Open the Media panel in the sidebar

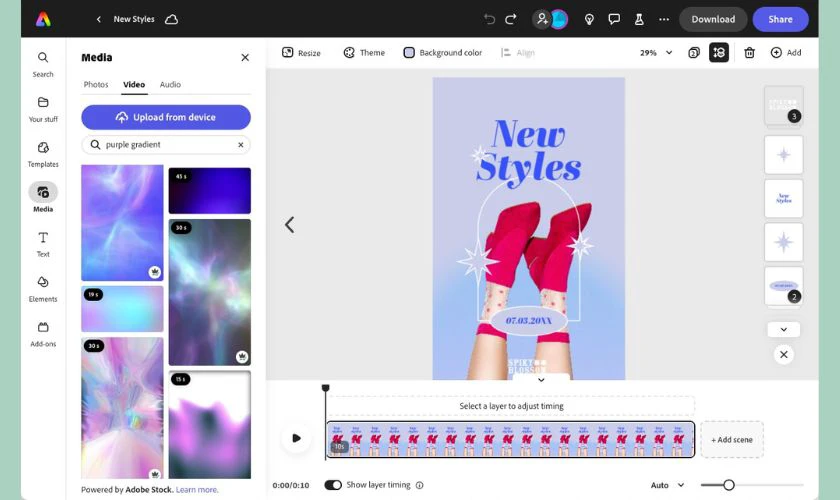43,198
